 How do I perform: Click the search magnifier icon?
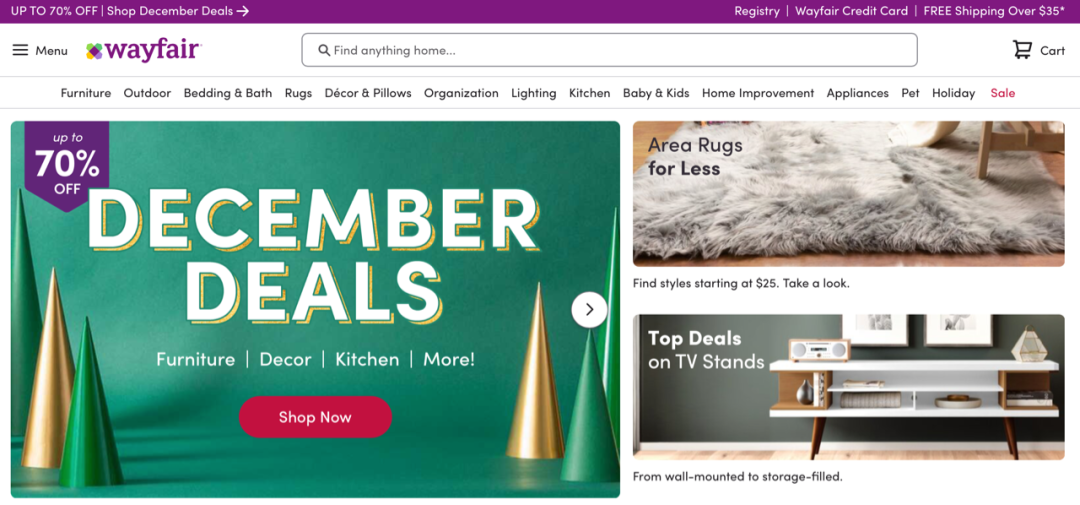pyautogui.click(x=324, y=50)
